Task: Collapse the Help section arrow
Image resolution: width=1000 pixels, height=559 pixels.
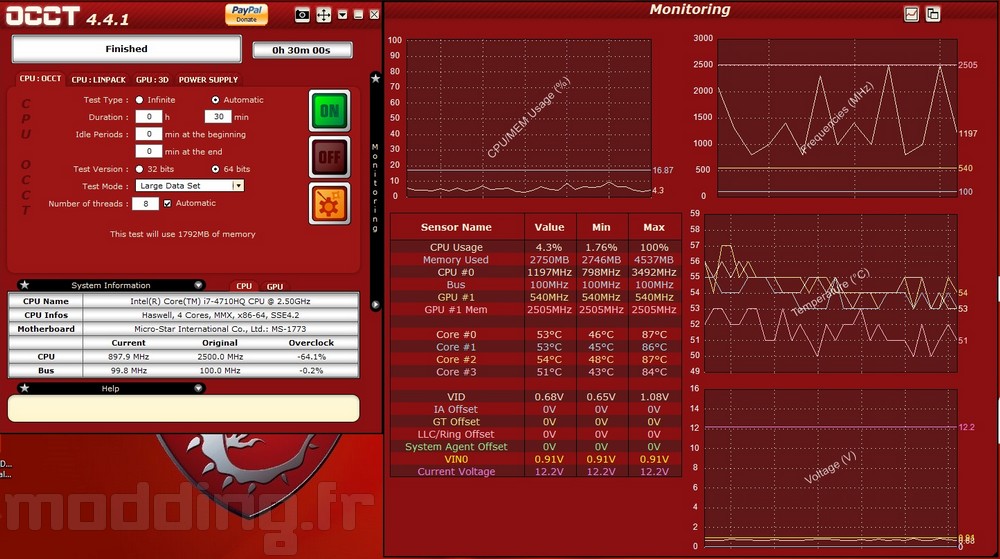Action: click(x=198, y=388)
